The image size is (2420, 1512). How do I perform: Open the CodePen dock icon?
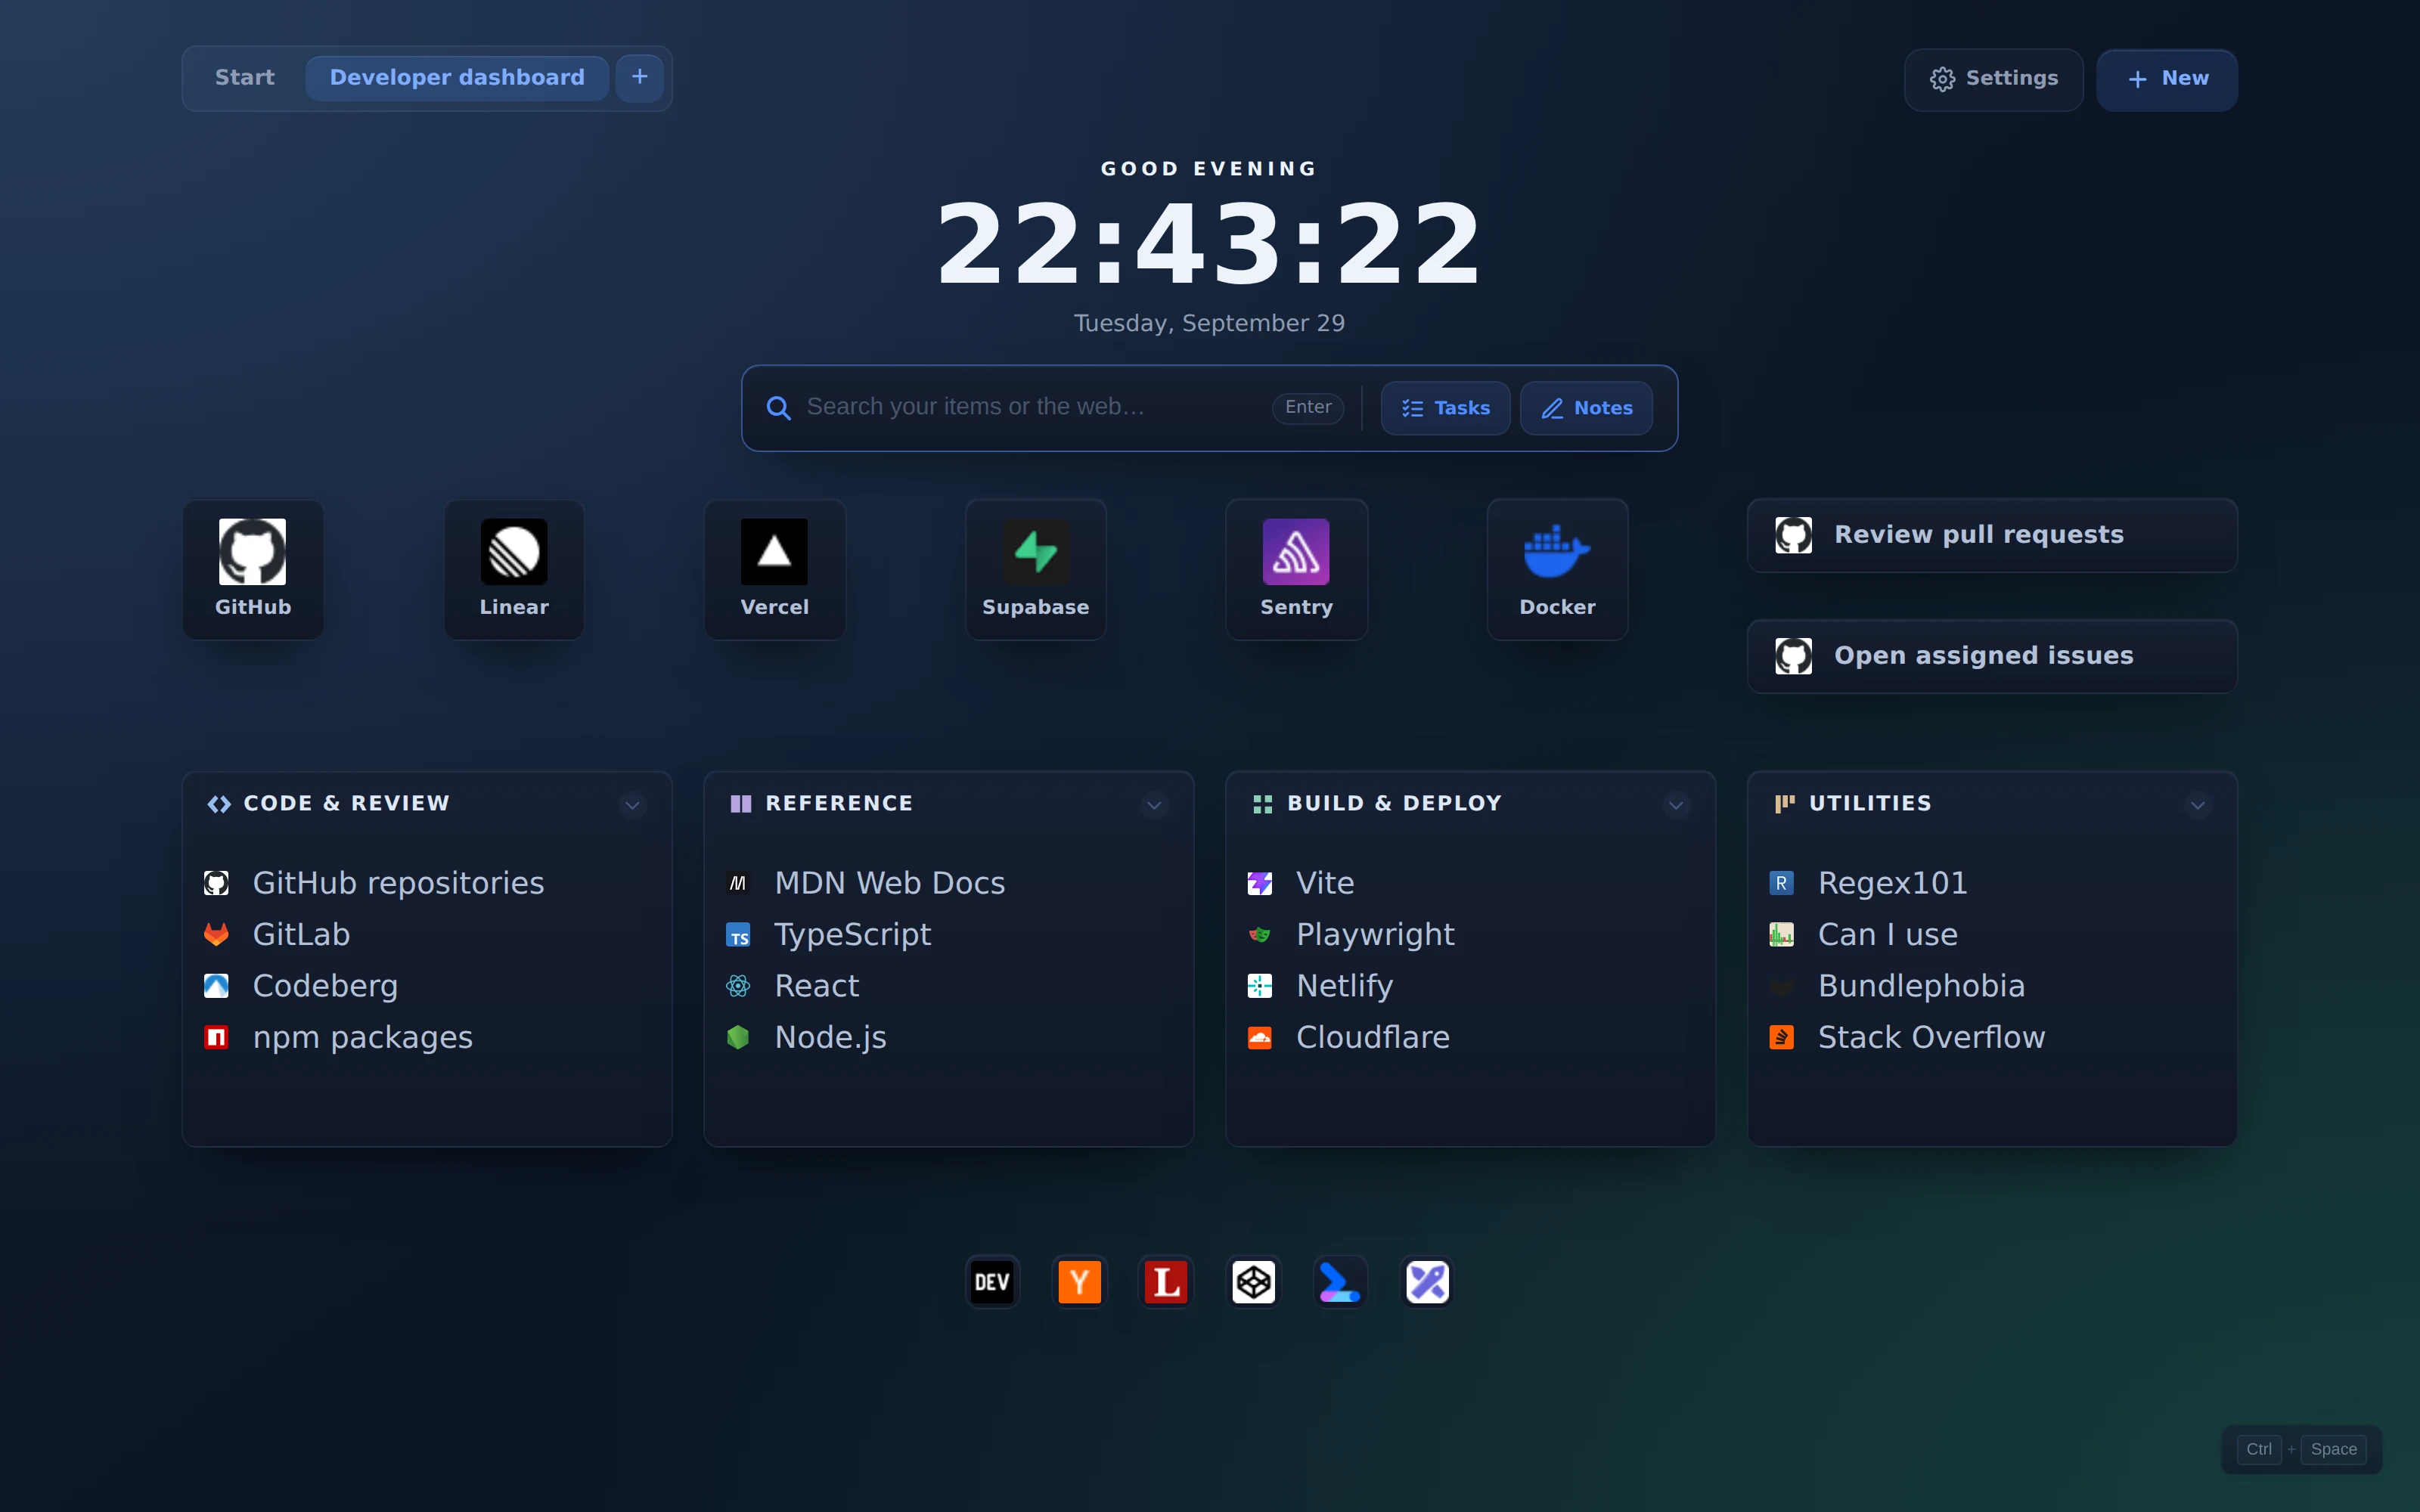[1254, 1282]
